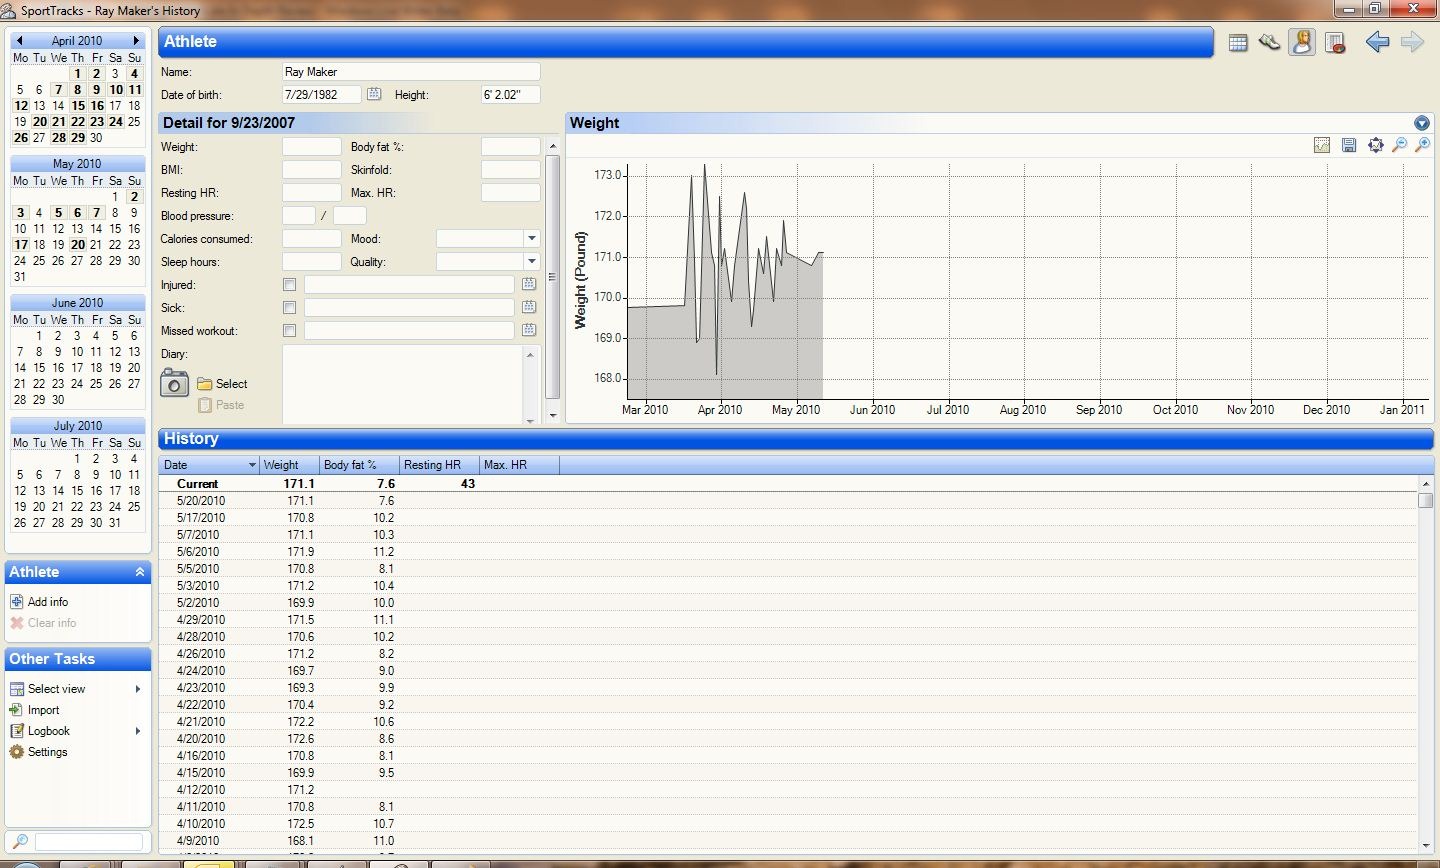Select May 17 in the calendar
1440x868 pixels.
(x=20, y=244)
